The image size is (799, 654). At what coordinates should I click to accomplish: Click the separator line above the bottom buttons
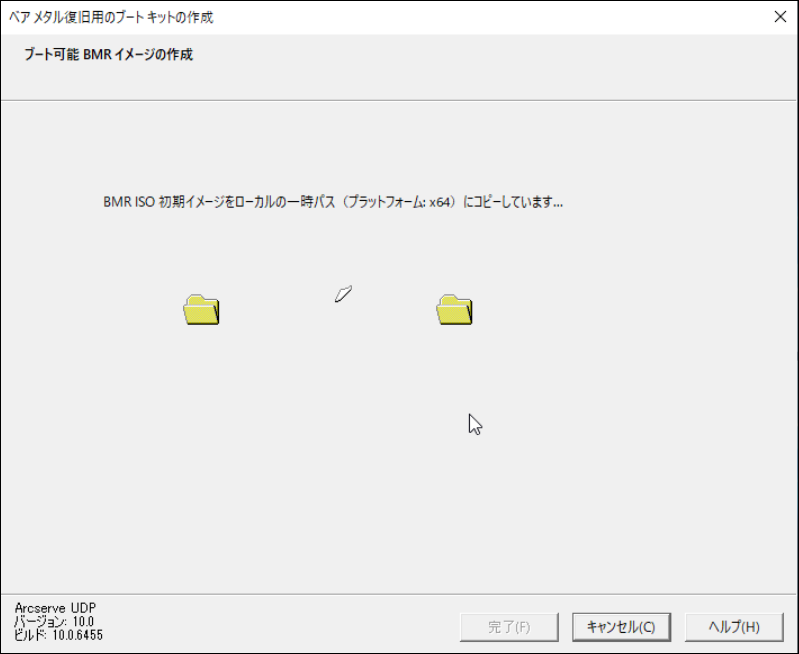pyautogui.click(x=400, y=594)
